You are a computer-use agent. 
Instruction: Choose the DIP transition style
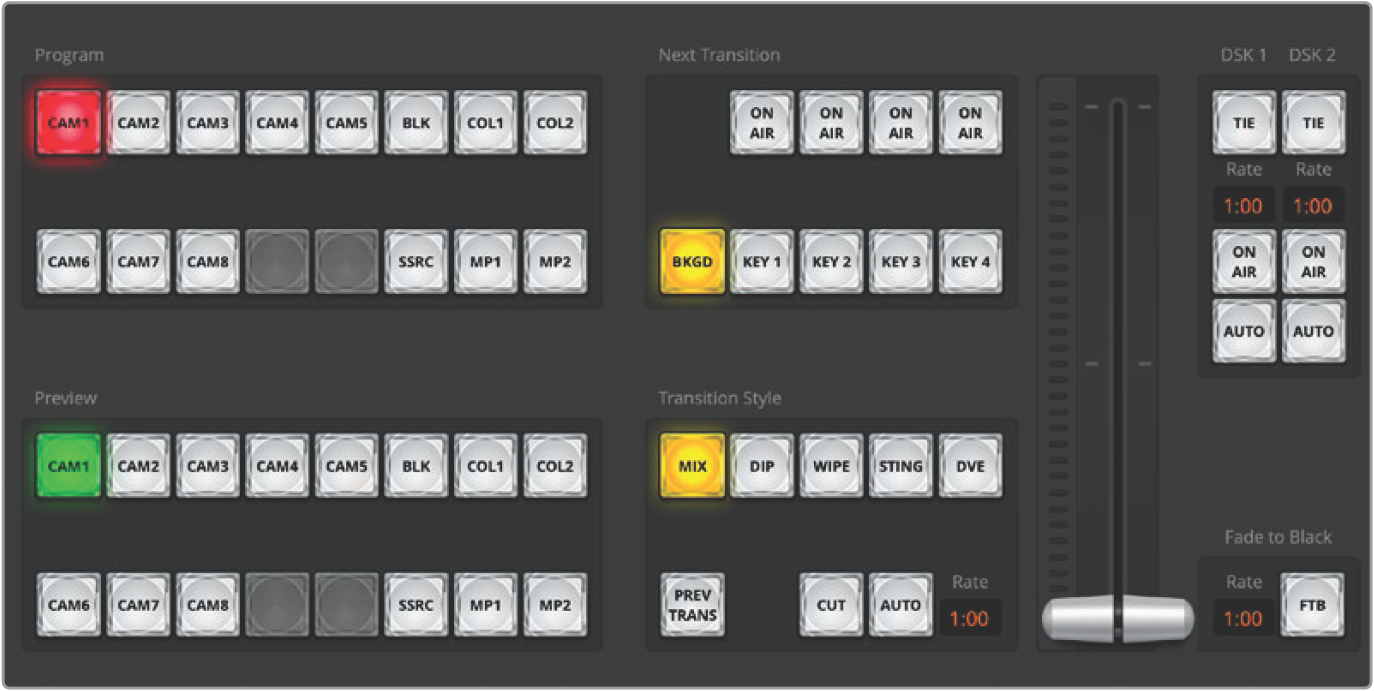[x=761, y=466]
